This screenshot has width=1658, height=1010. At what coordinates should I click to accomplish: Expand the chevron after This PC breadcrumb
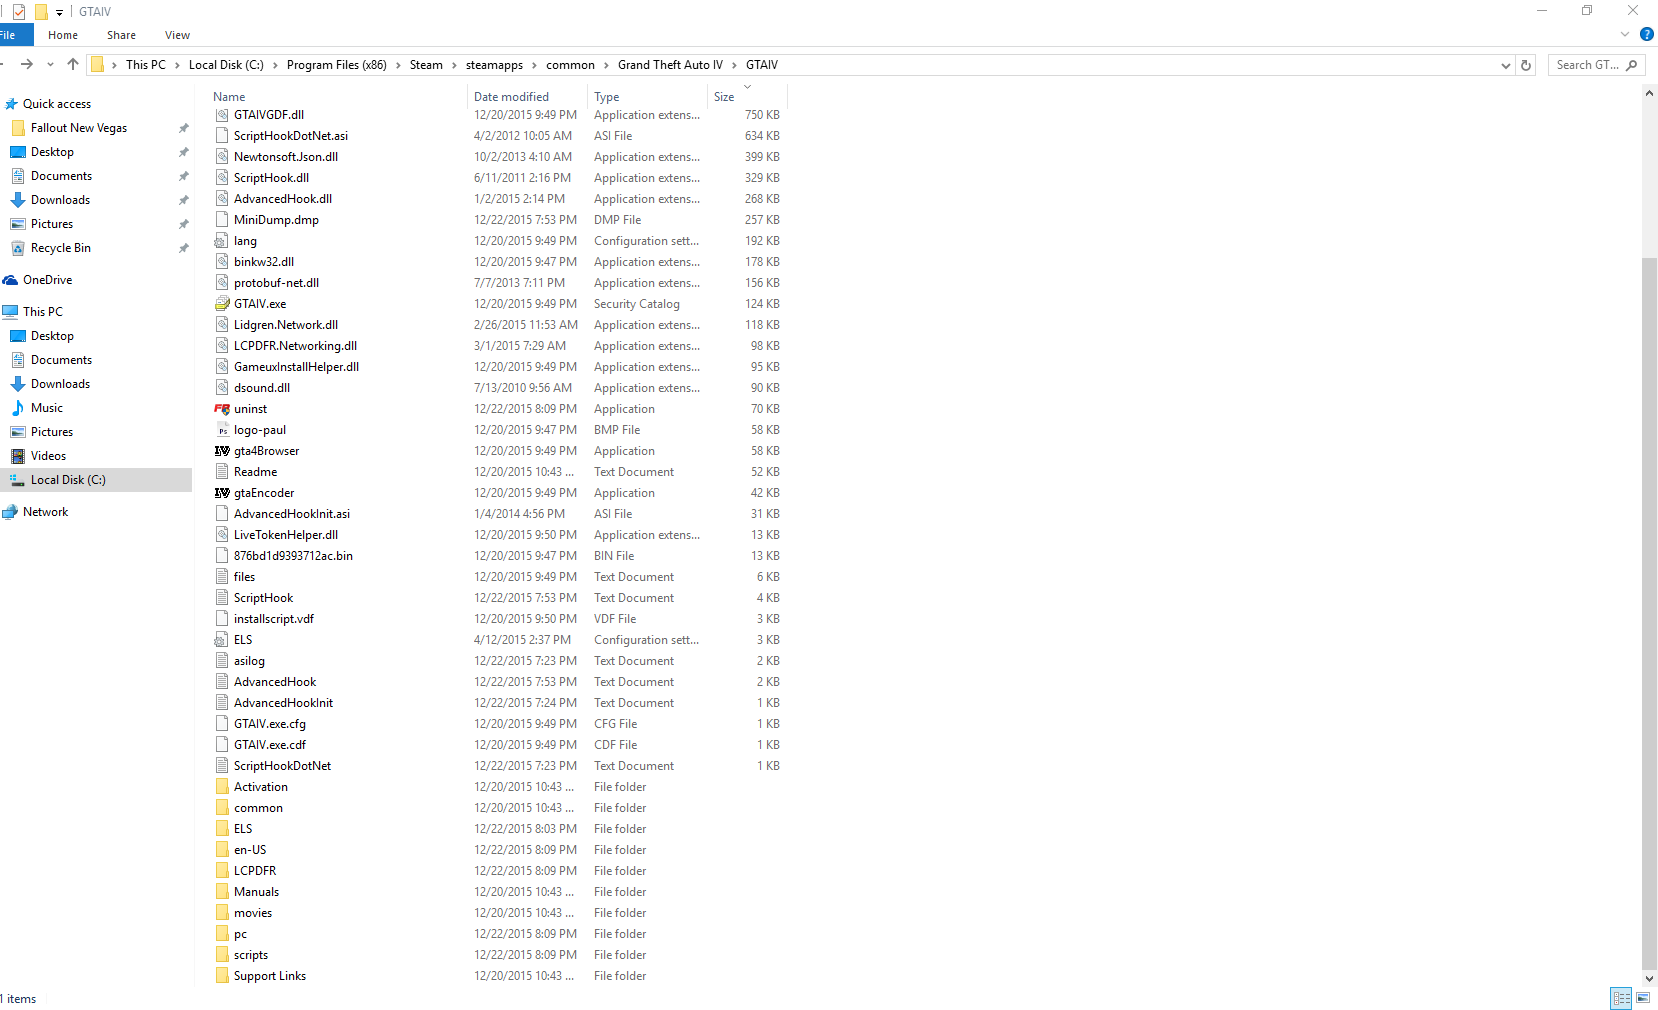pos(177,65)
